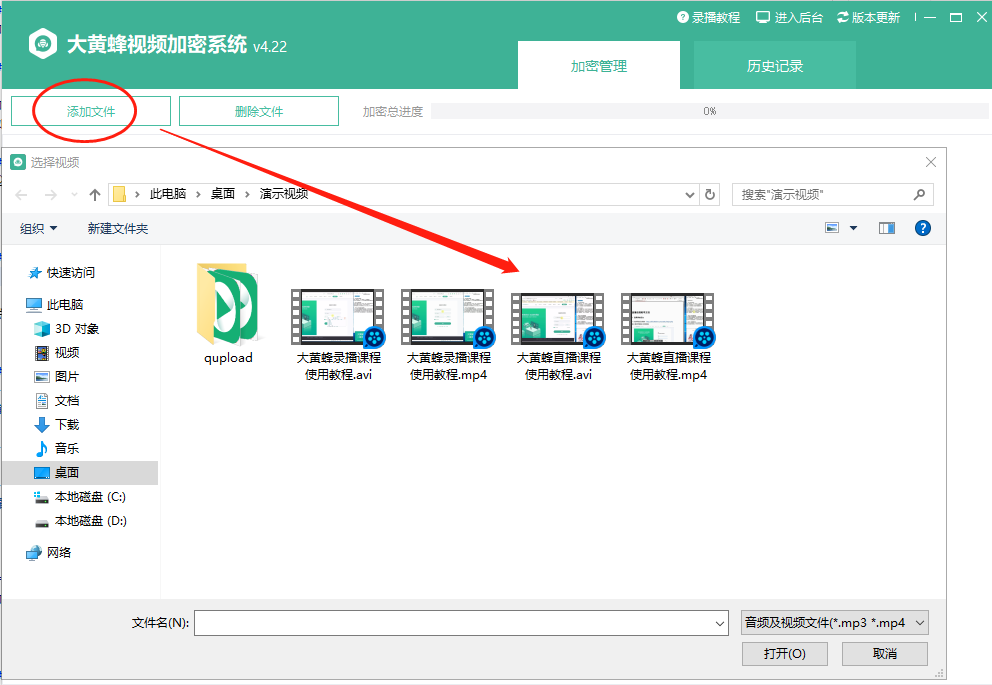This screenshot has width=992, height=685.
Task: Open the file name history dropdown
Action: 719,623
